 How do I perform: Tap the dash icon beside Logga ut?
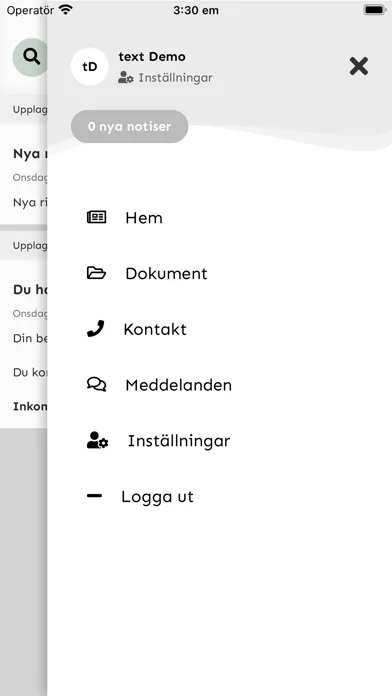[95, 496]
